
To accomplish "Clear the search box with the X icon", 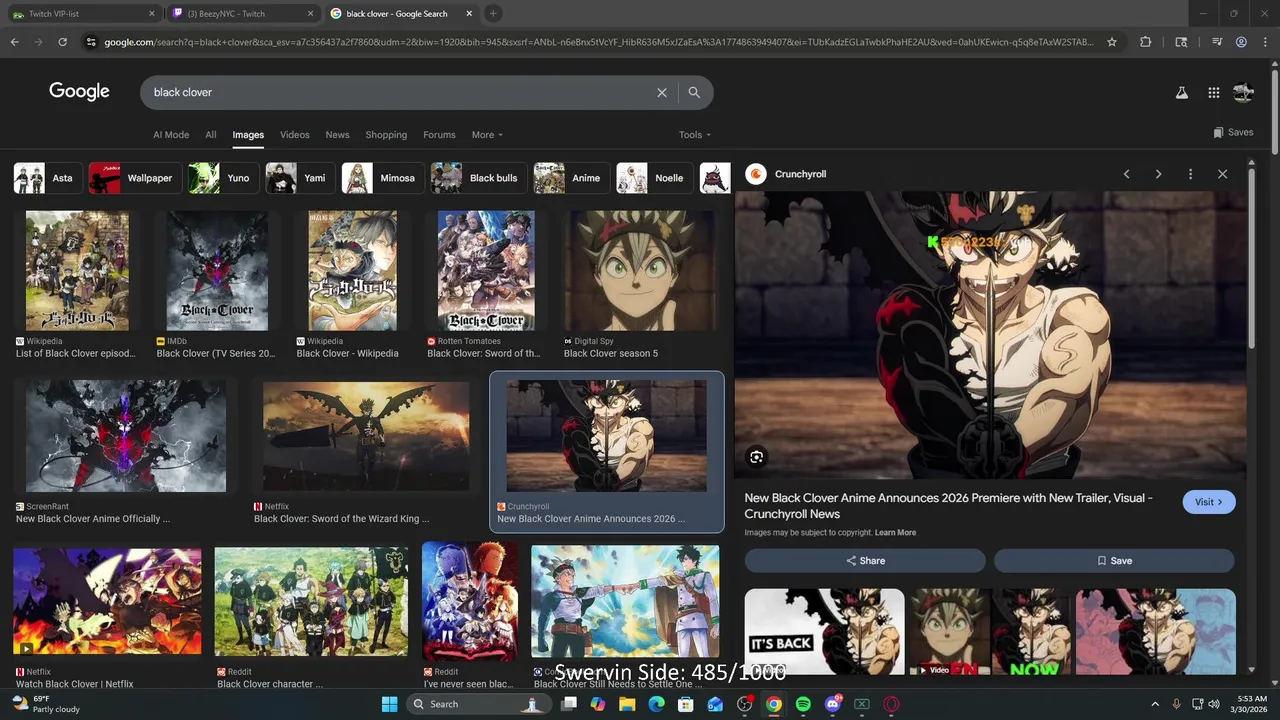I will tap(661, 92).
